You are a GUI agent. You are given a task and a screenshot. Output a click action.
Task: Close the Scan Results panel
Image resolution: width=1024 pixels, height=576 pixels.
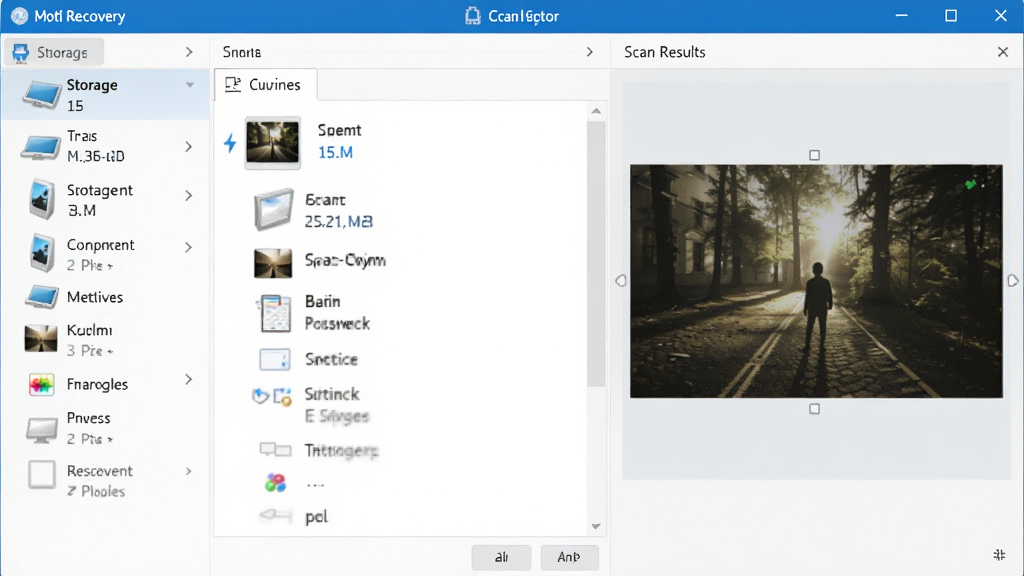(1003, 52)
